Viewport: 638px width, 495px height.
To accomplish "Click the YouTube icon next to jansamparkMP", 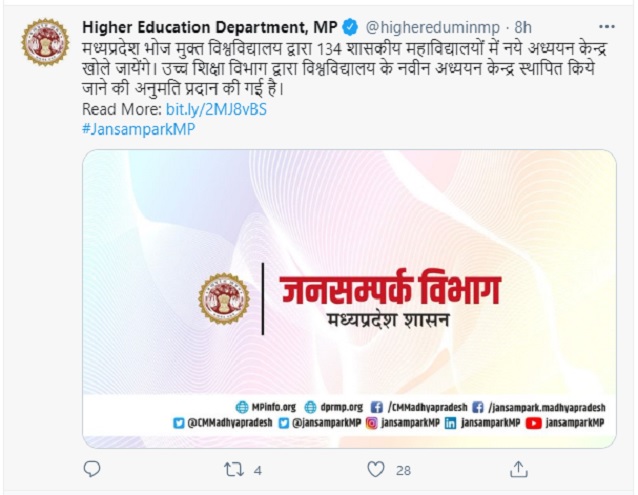I will pyautogui.click(x=533, y=423).
